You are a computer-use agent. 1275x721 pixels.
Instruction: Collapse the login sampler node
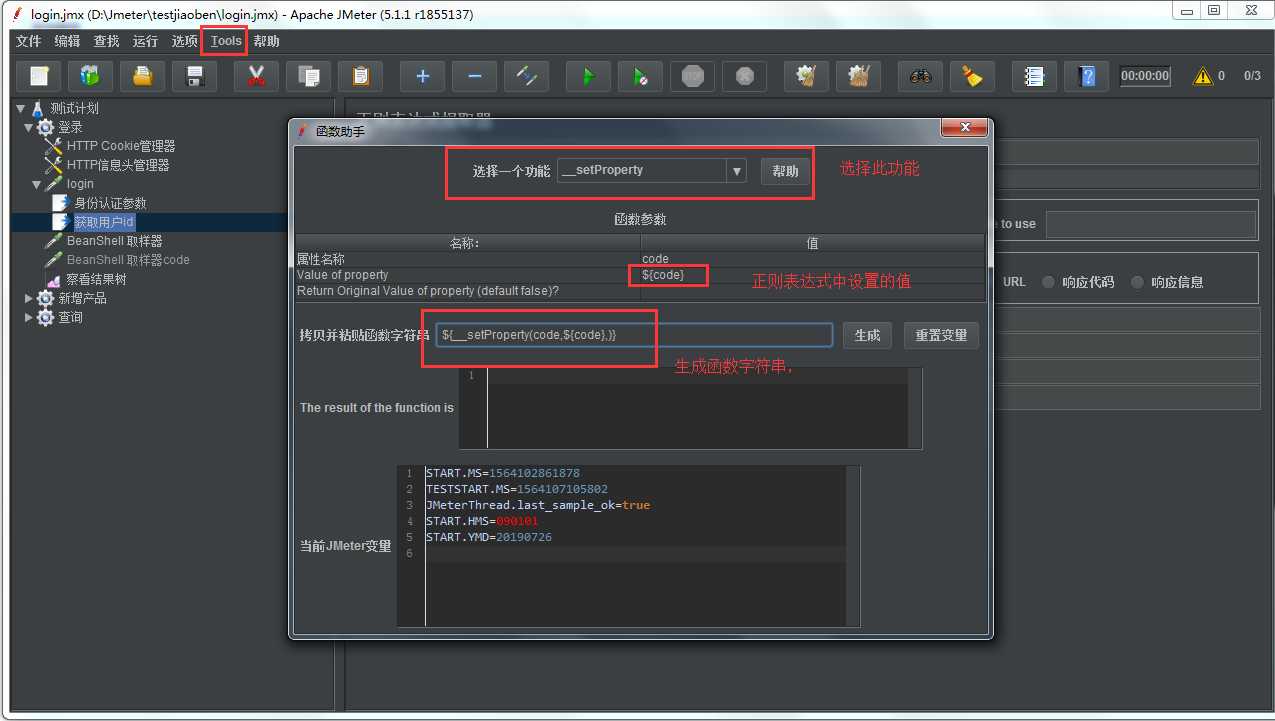click(x=37, y=184)
